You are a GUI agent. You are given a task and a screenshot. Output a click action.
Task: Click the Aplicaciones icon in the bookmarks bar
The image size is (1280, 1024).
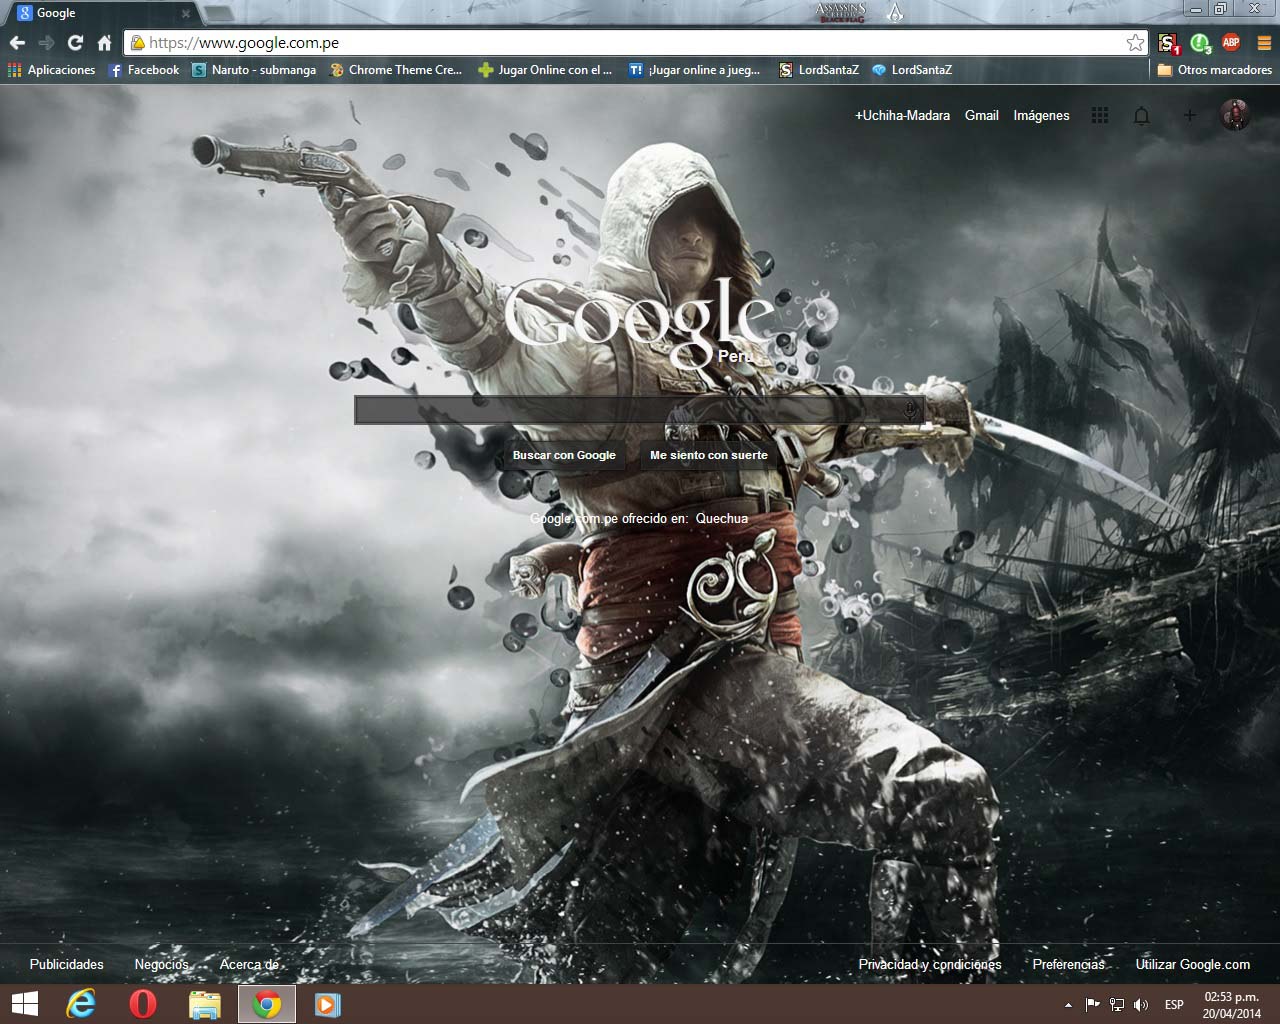tap(13, 69)
